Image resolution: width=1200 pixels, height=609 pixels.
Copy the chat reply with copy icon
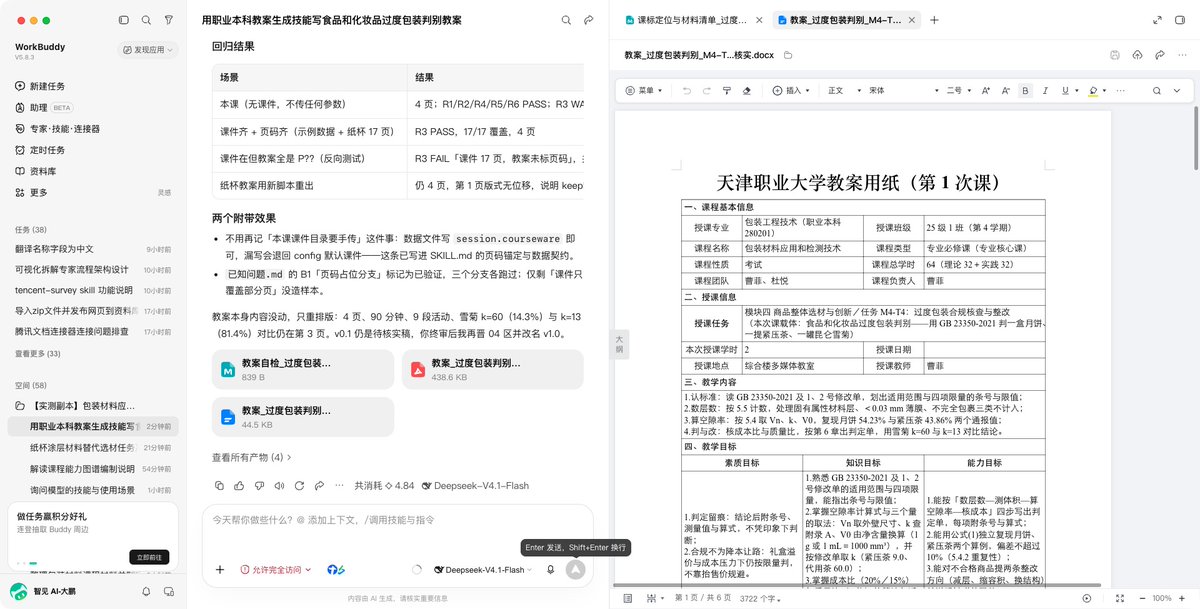click(220, 485)
